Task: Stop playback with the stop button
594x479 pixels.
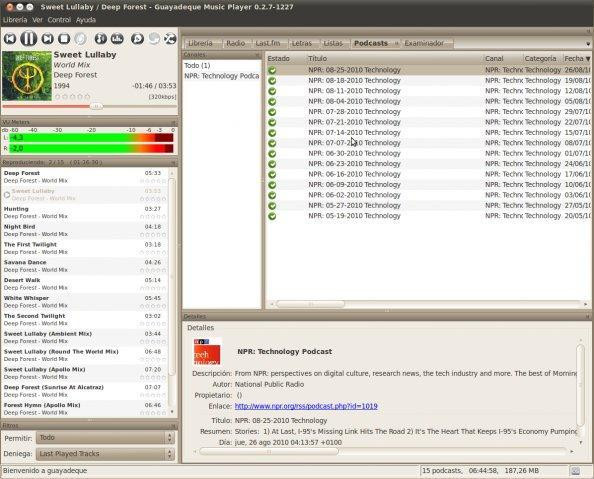Action: 64,39
